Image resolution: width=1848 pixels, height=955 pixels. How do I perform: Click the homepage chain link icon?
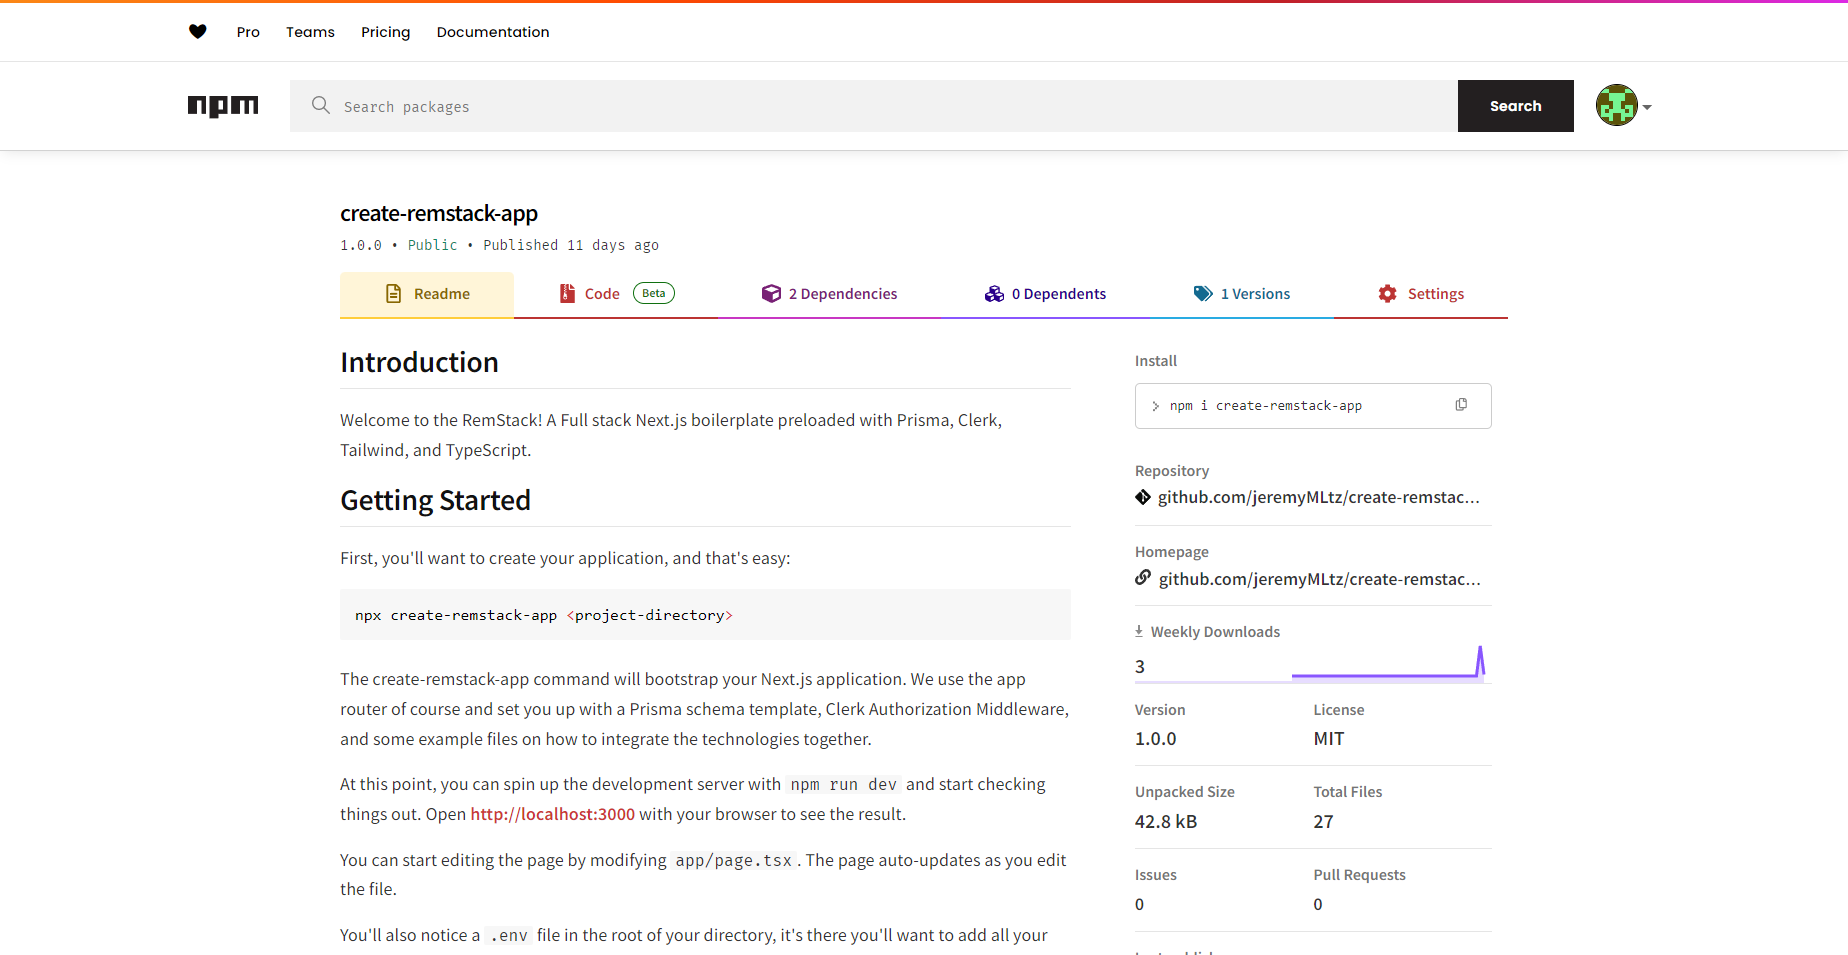click(x=1143, y=578)
